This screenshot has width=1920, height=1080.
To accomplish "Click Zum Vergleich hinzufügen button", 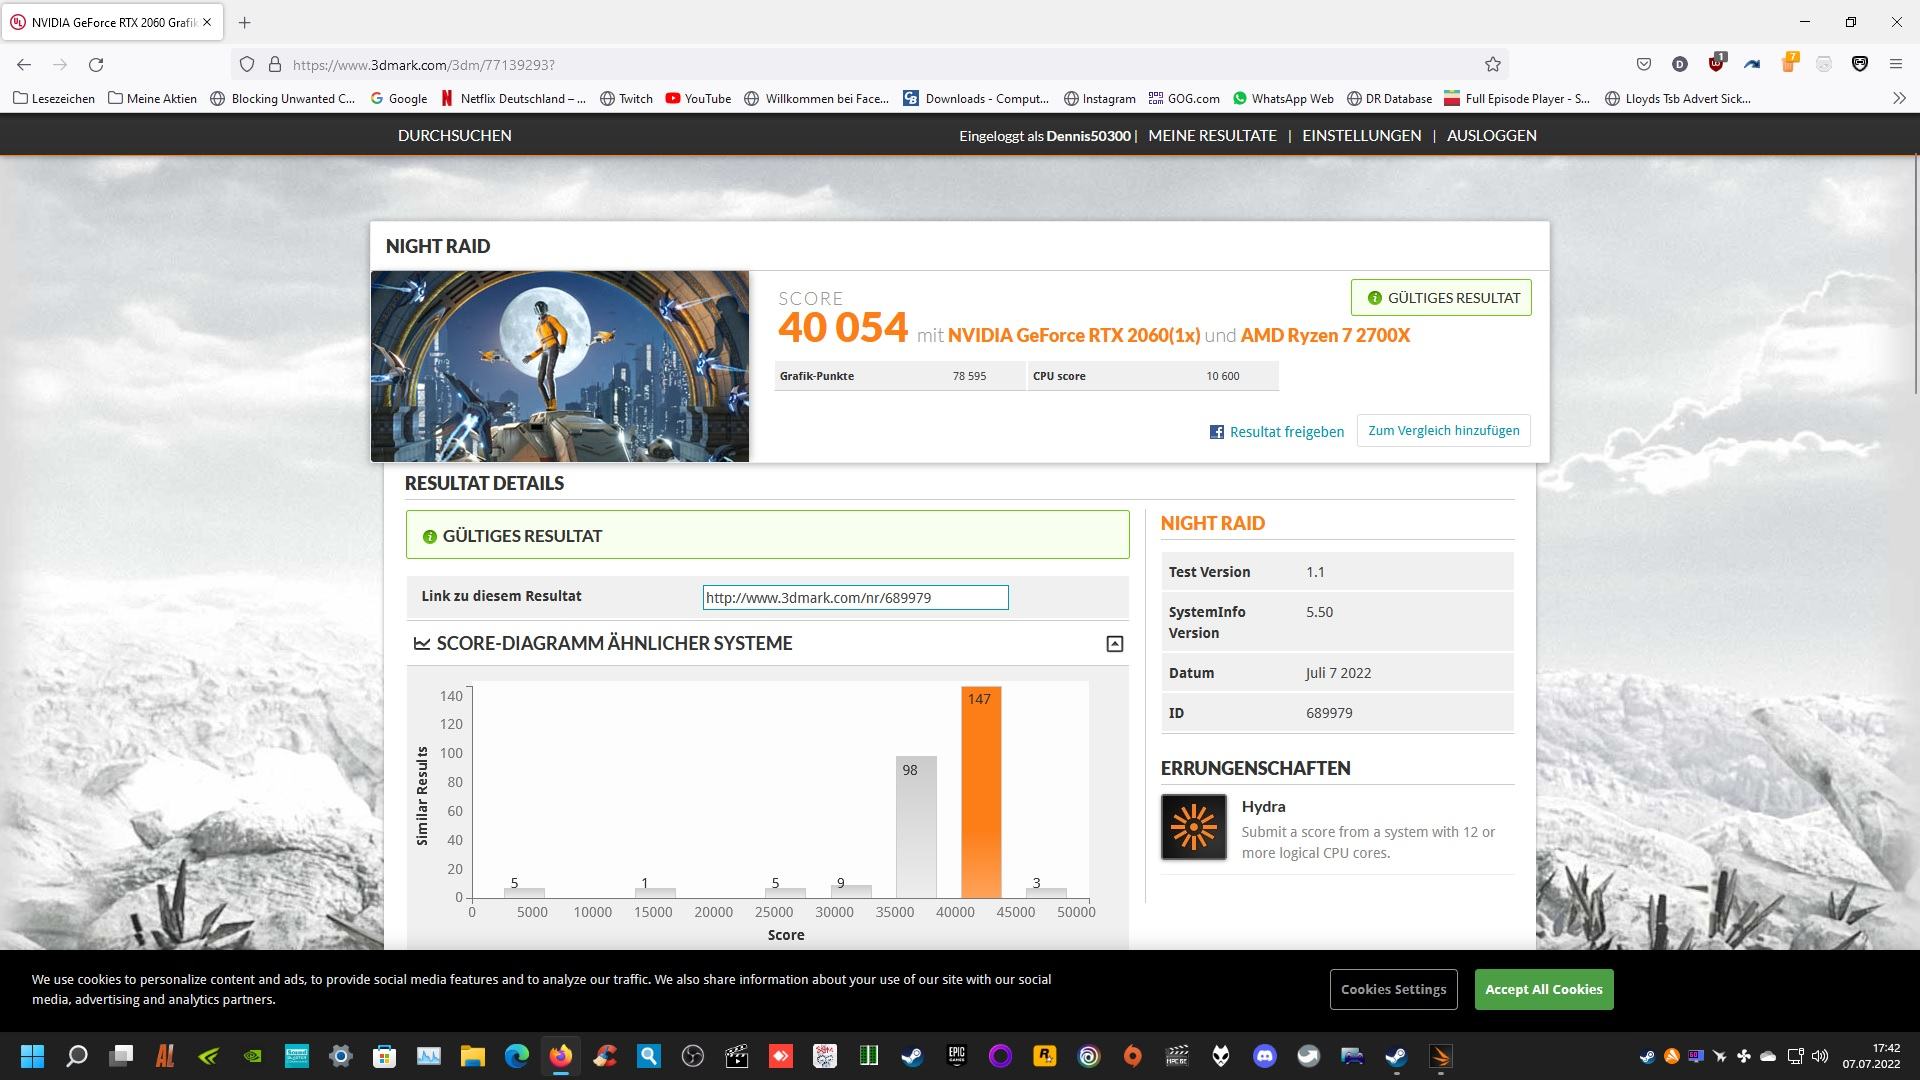I will [1443, 430].
